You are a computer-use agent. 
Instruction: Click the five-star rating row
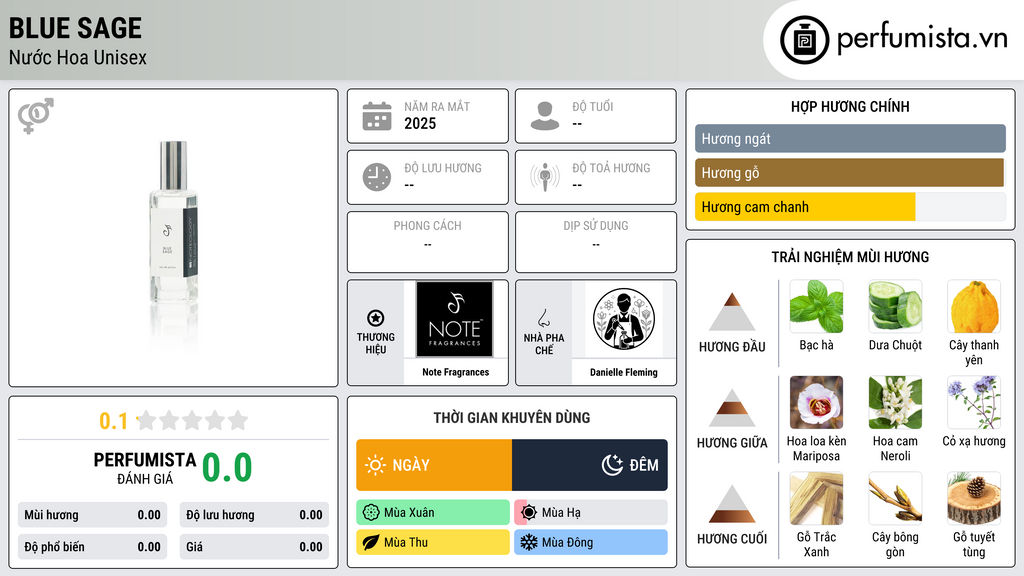(x=193, y=420)
